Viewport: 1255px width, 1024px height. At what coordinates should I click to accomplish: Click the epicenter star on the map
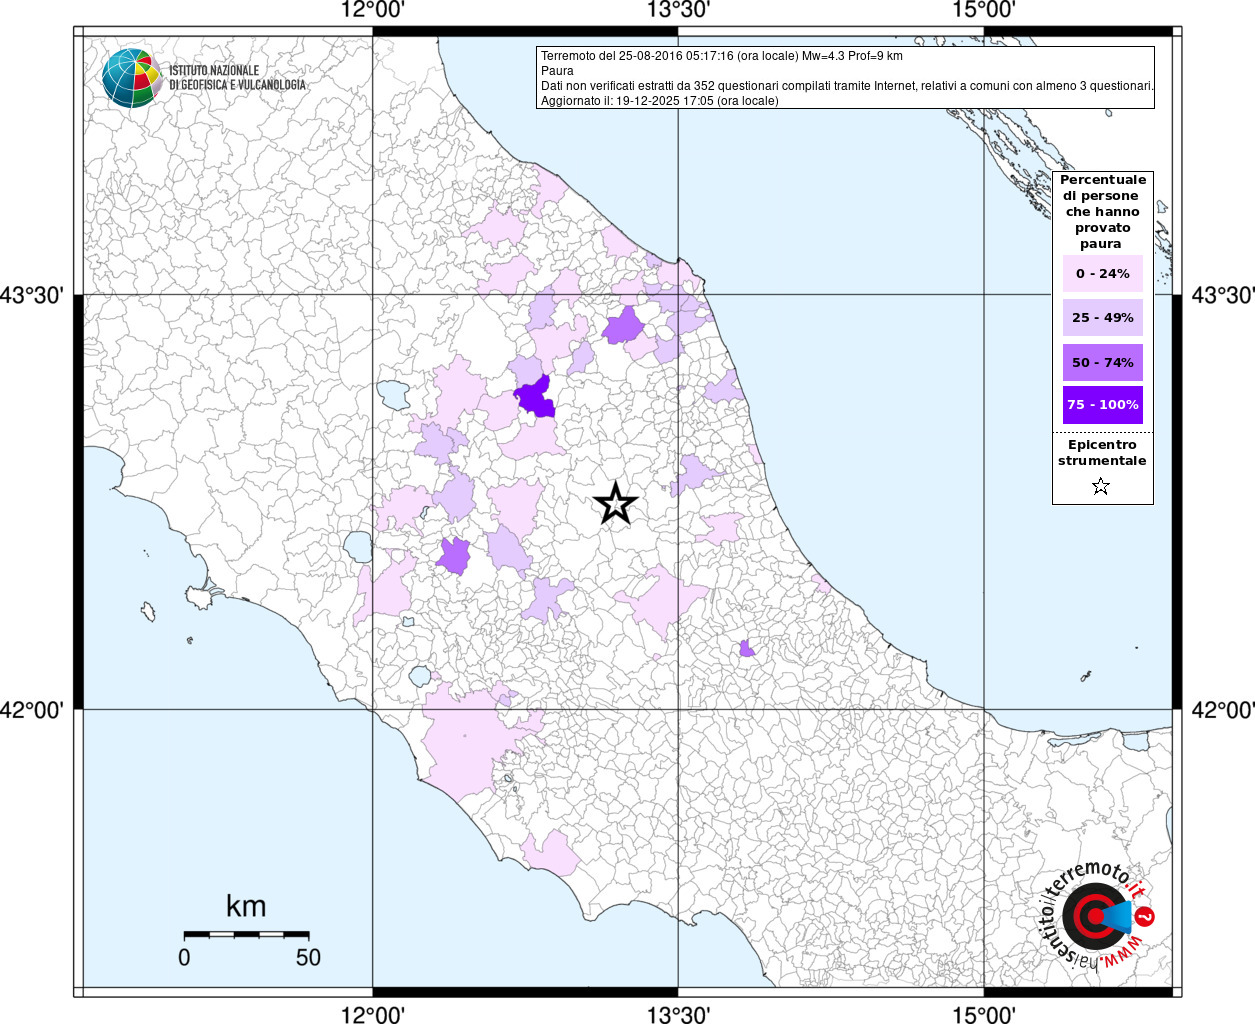616,502
